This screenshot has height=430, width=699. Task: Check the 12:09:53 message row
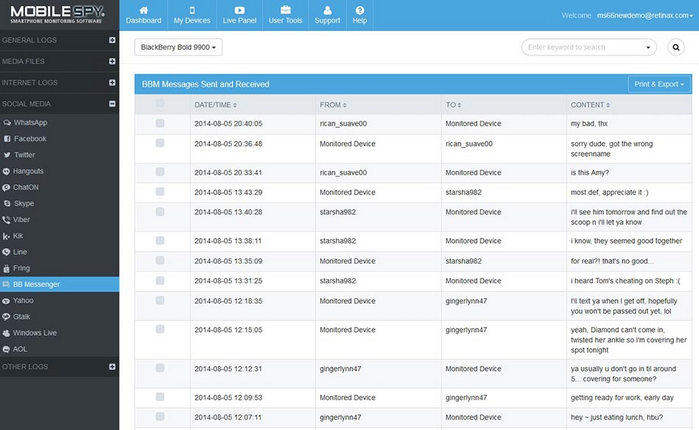point(160,397)
